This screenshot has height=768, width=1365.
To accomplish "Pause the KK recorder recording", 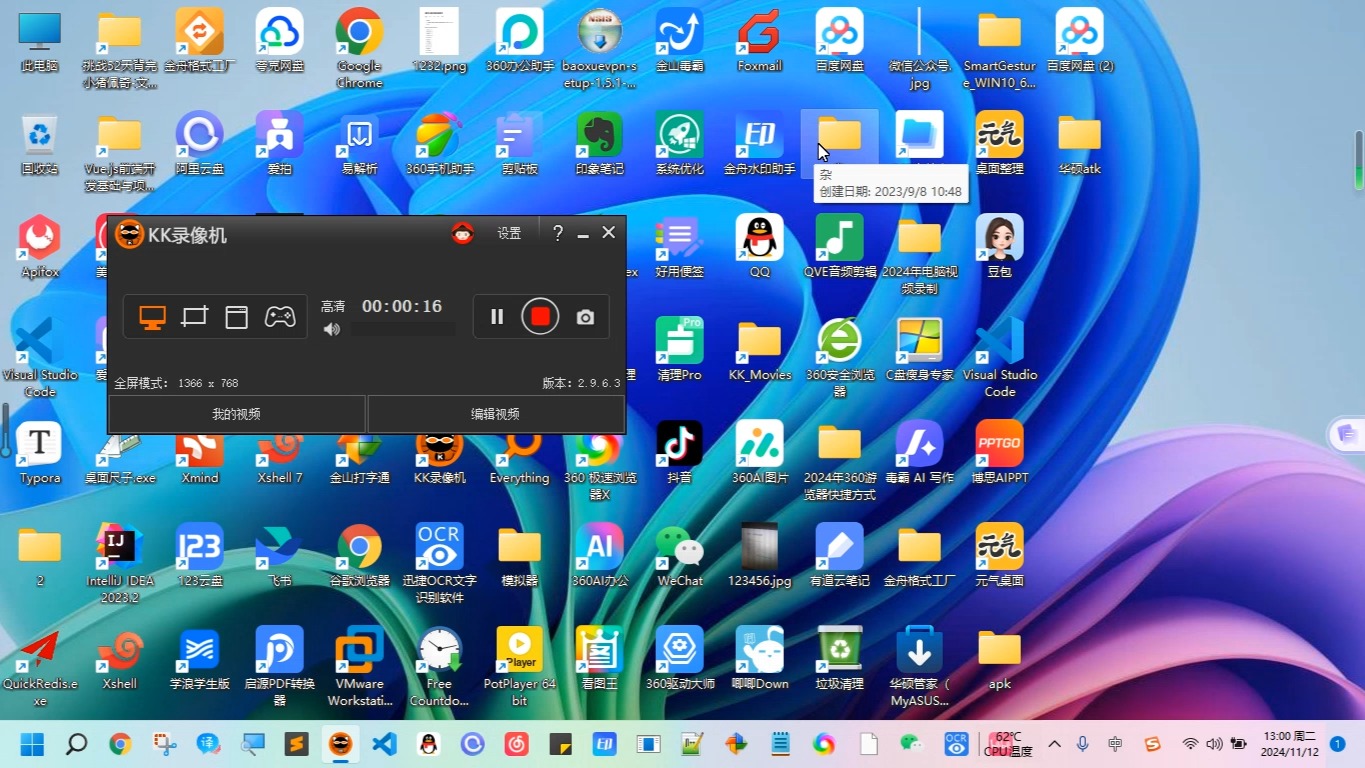I will [x=497, y=317].
